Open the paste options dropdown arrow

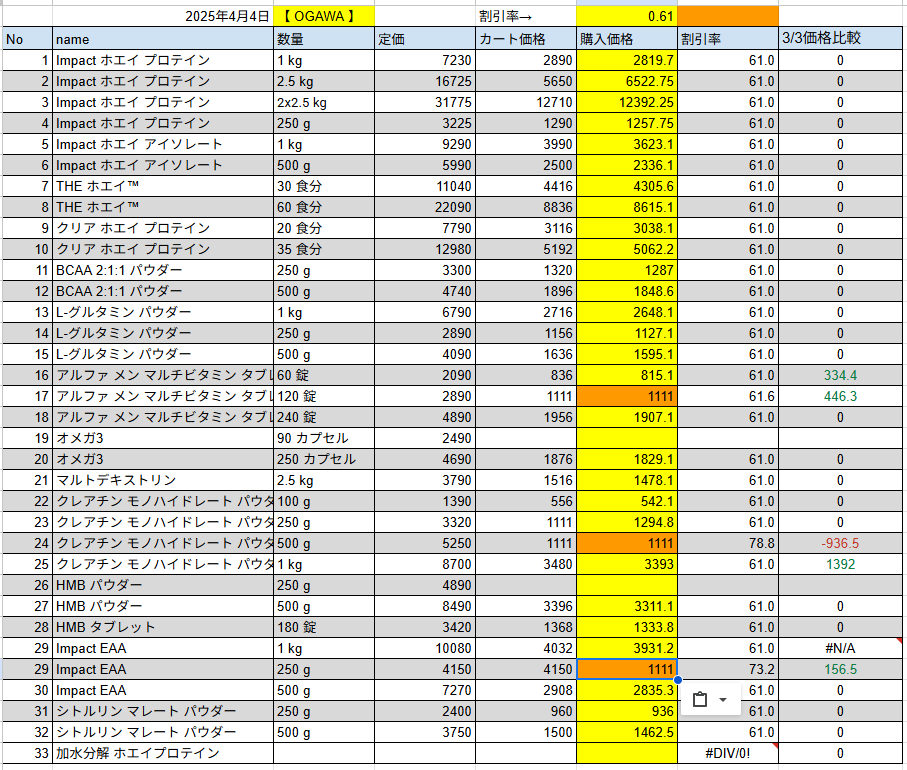(722, 699)
